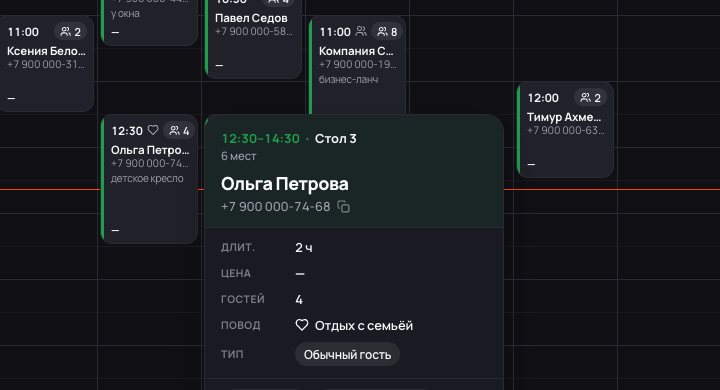The image size is (720, 390).
Task: Click guest count badge 4 on Ольга card
Action: [180, 131]
